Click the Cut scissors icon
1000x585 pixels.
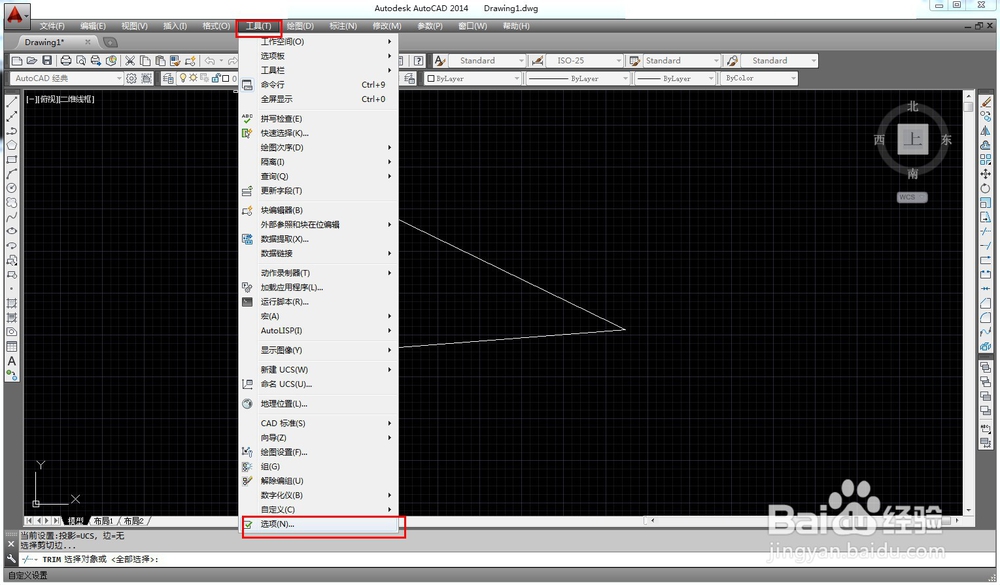pos(130,61)
